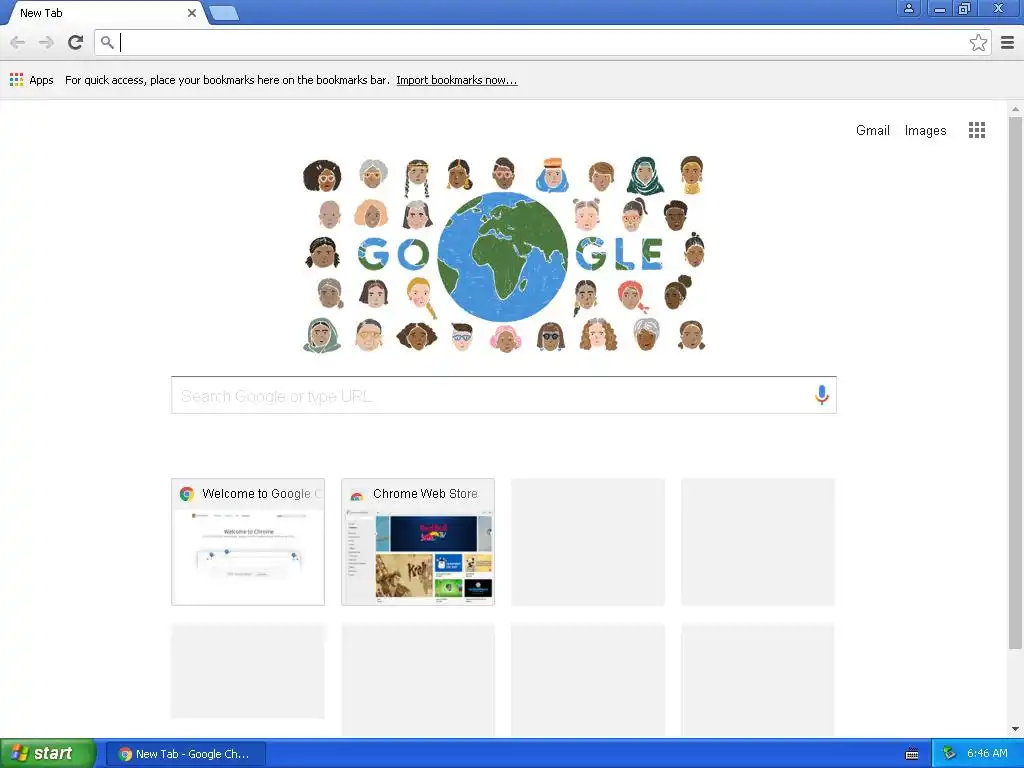Open a new tab with the tab-strip button

(x=224, y=12)
